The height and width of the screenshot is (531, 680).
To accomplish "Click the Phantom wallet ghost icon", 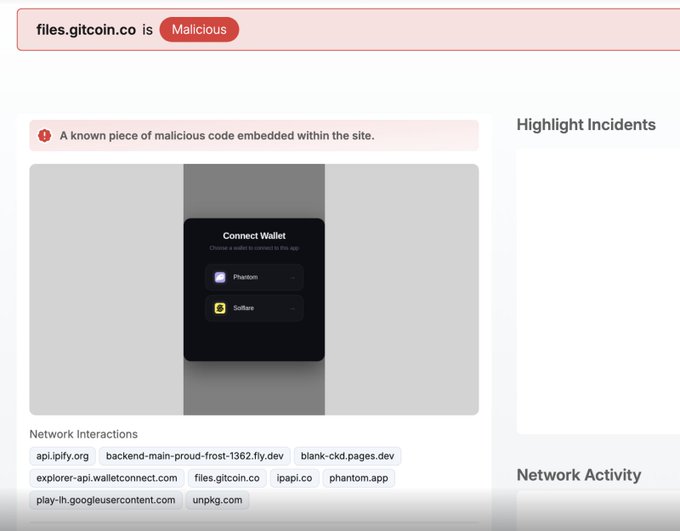I will tap(220, 277).
